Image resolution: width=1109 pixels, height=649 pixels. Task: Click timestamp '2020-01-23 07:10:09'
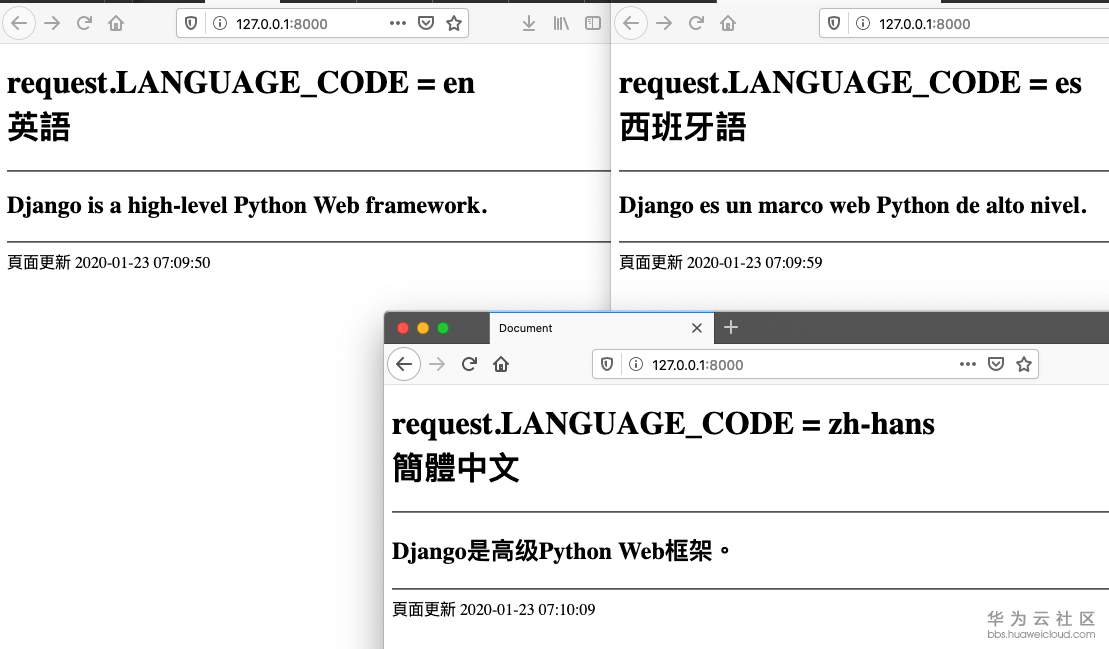(528, 609)
